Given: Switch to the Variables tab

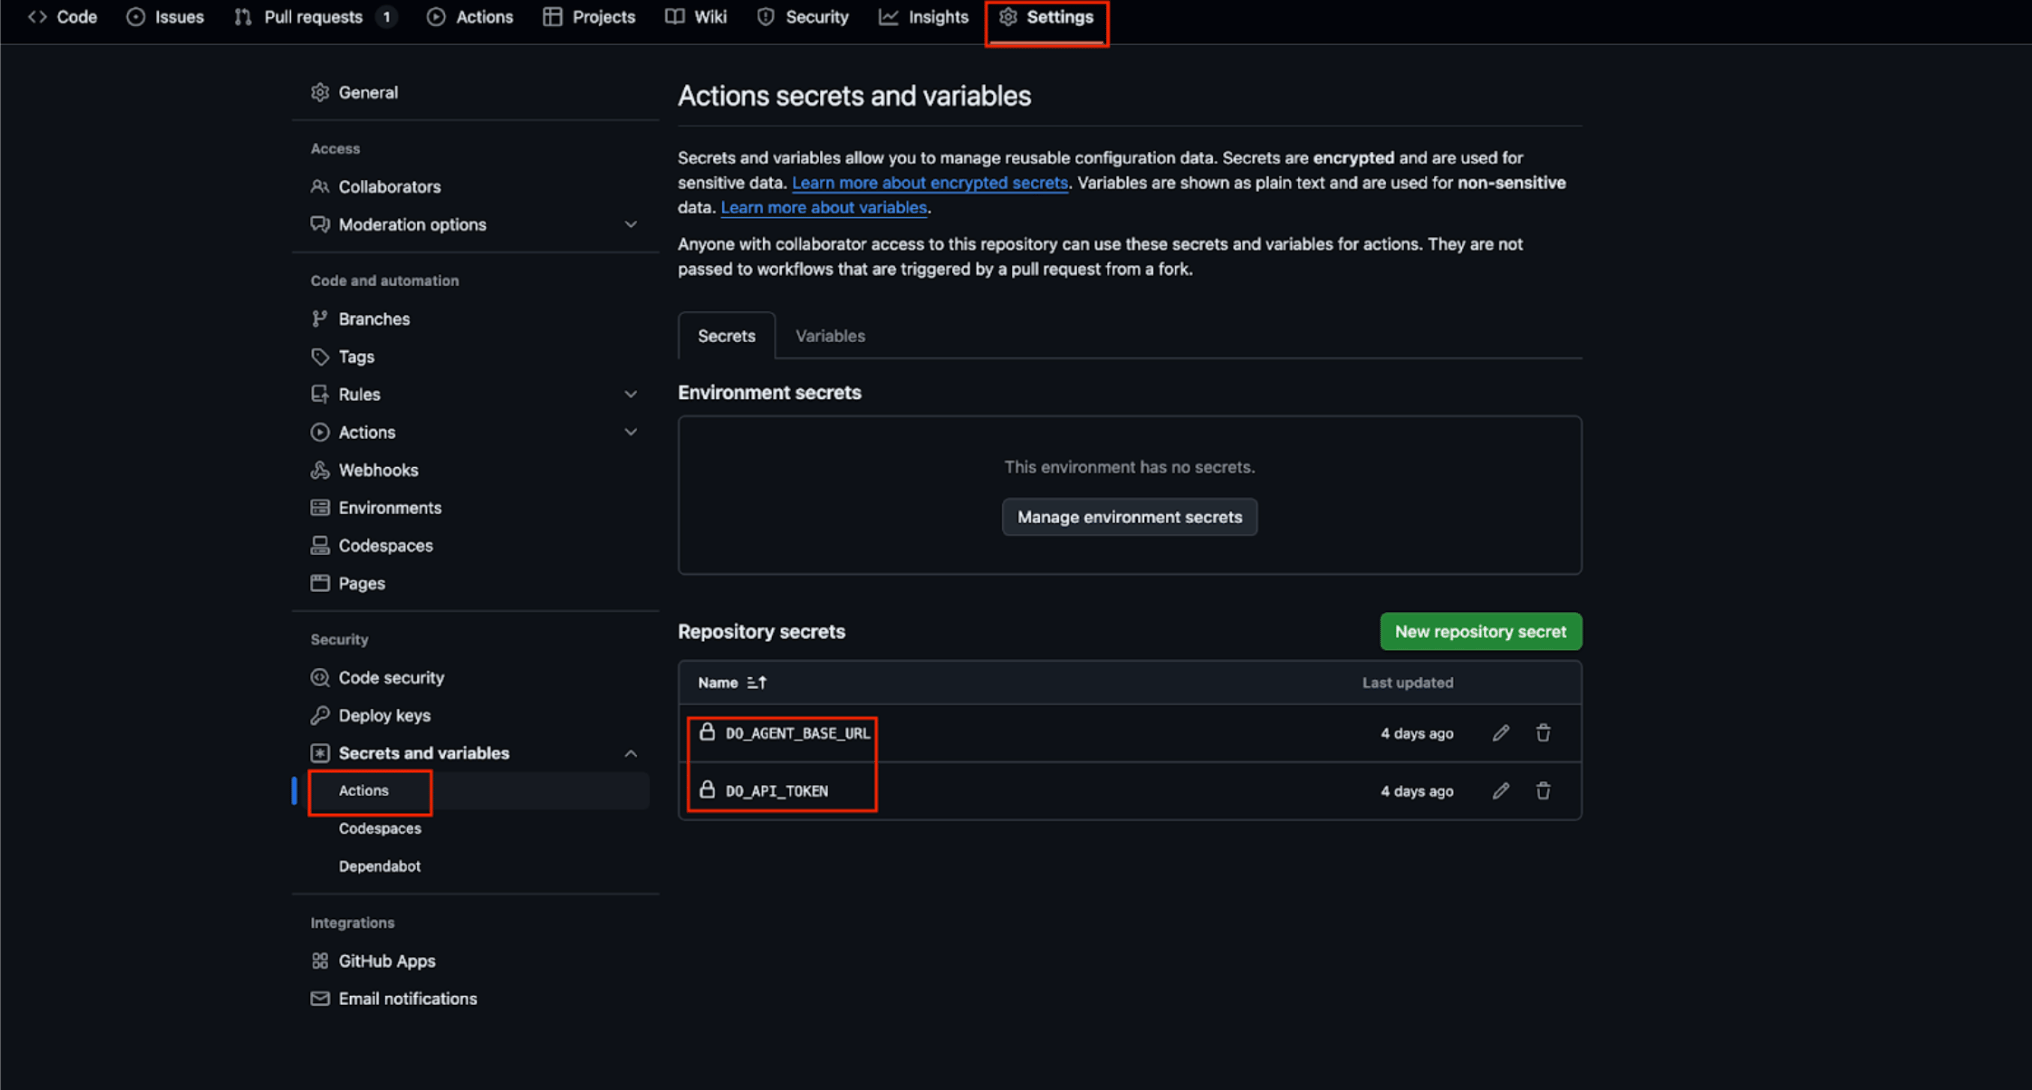Looking at the screenshot, I should coord(830,336).
